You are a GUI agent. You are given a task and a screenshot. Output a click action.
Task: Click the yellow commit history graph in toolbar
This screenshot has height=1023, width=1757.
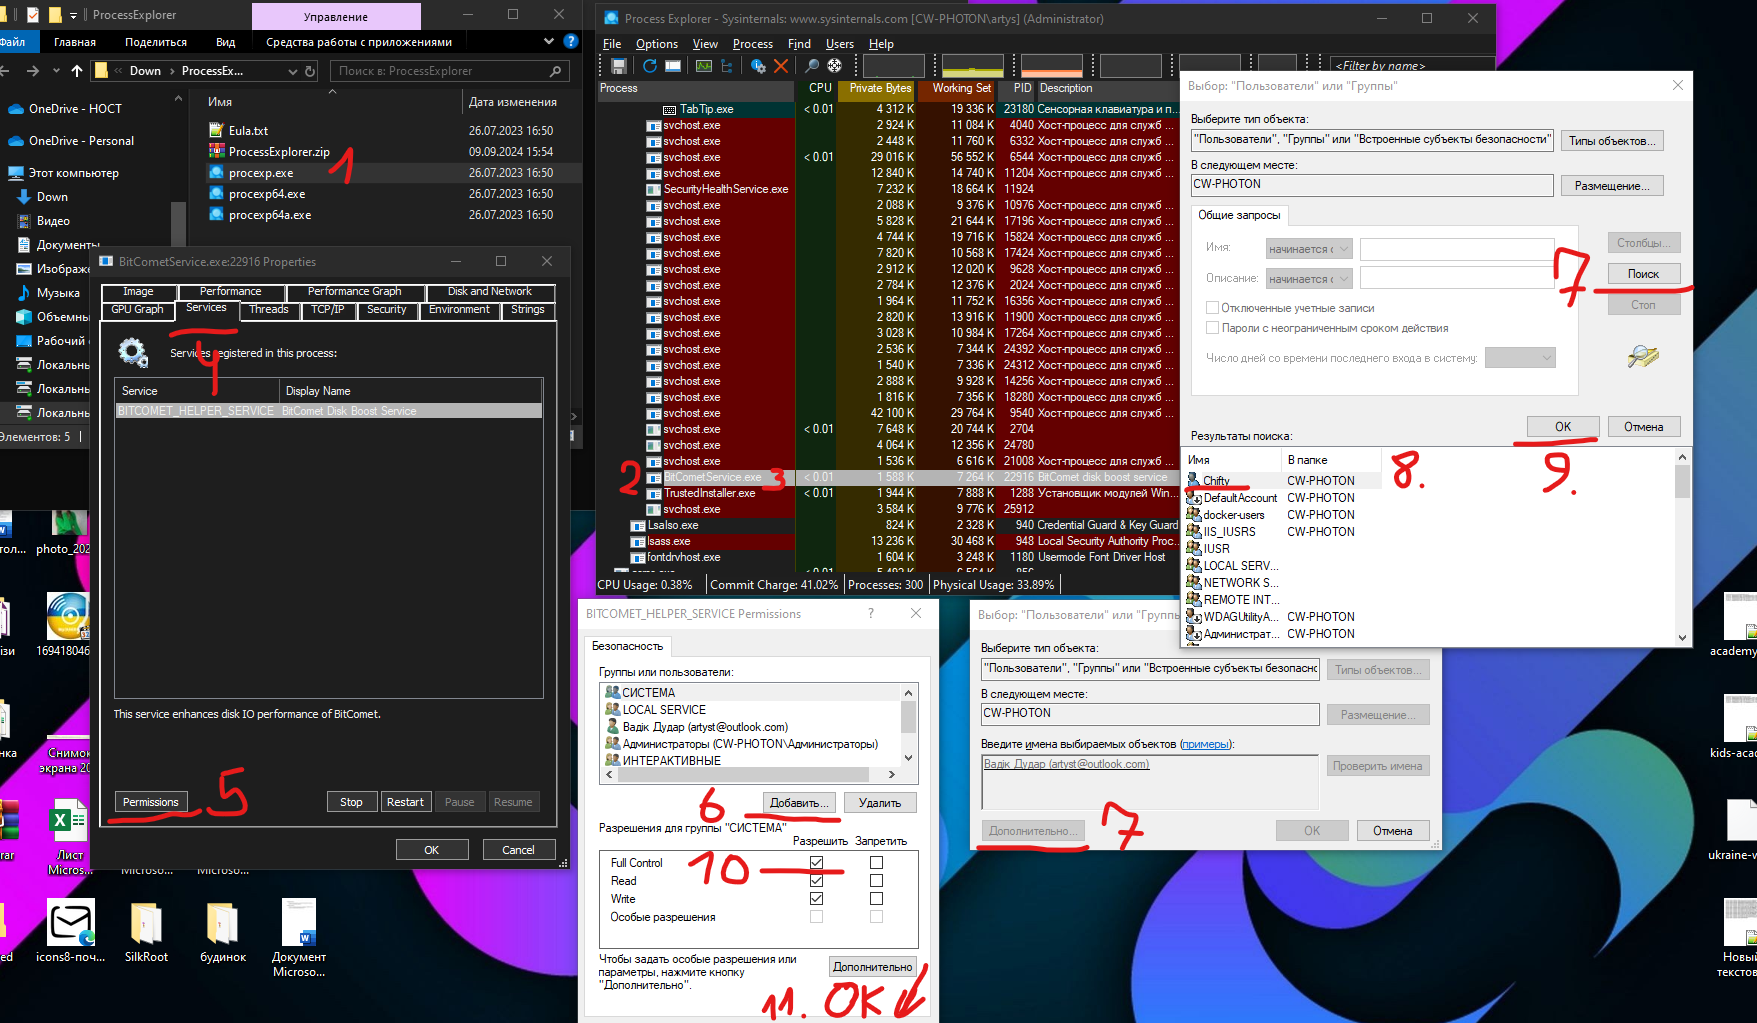click(972, 66)
